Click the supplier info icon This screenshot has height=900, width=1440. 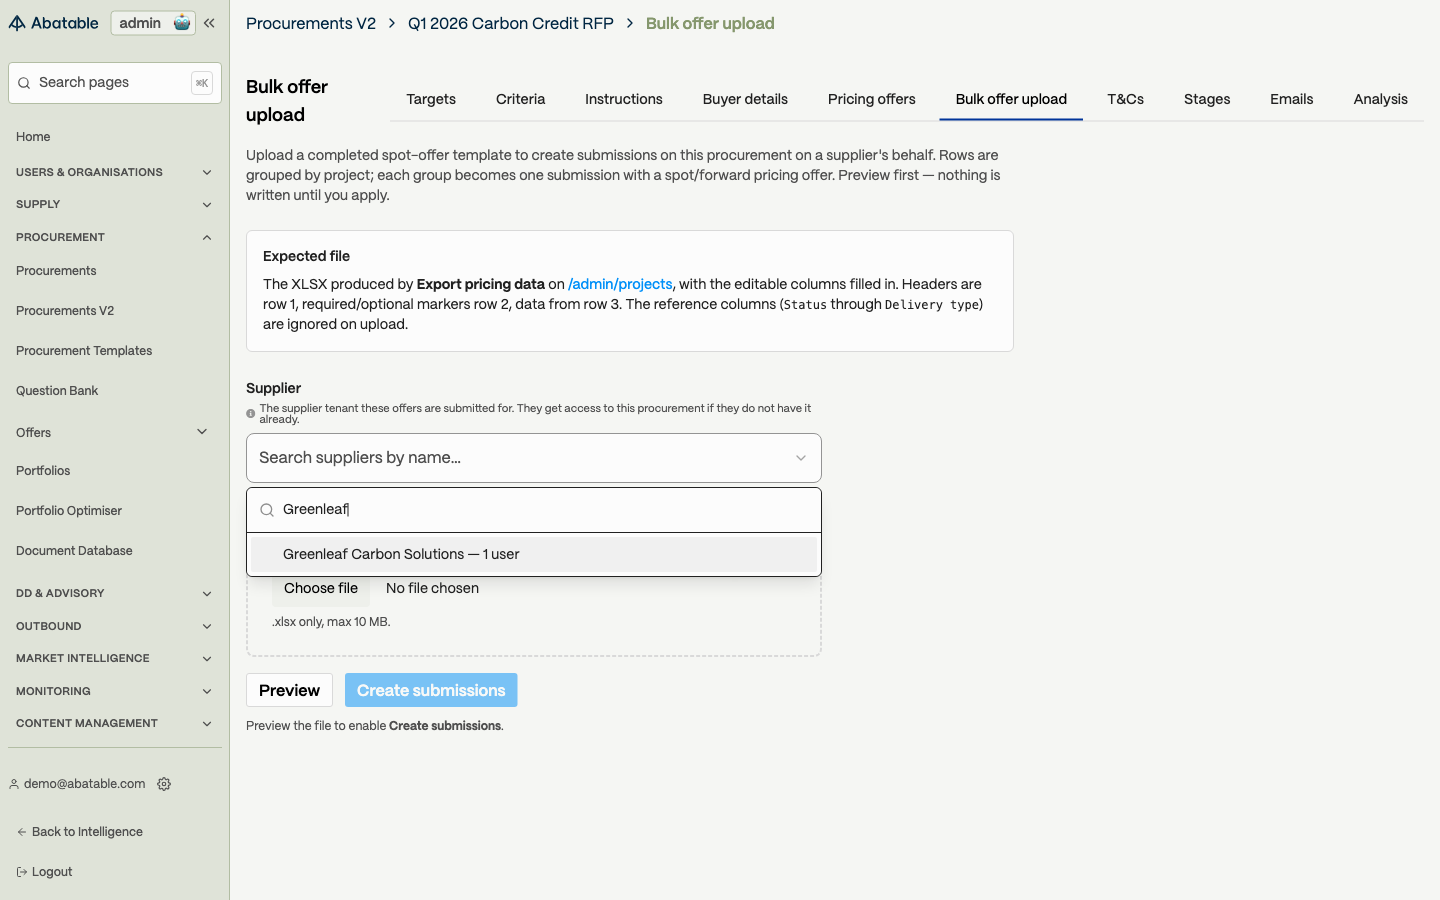click(x=251, y=413)
